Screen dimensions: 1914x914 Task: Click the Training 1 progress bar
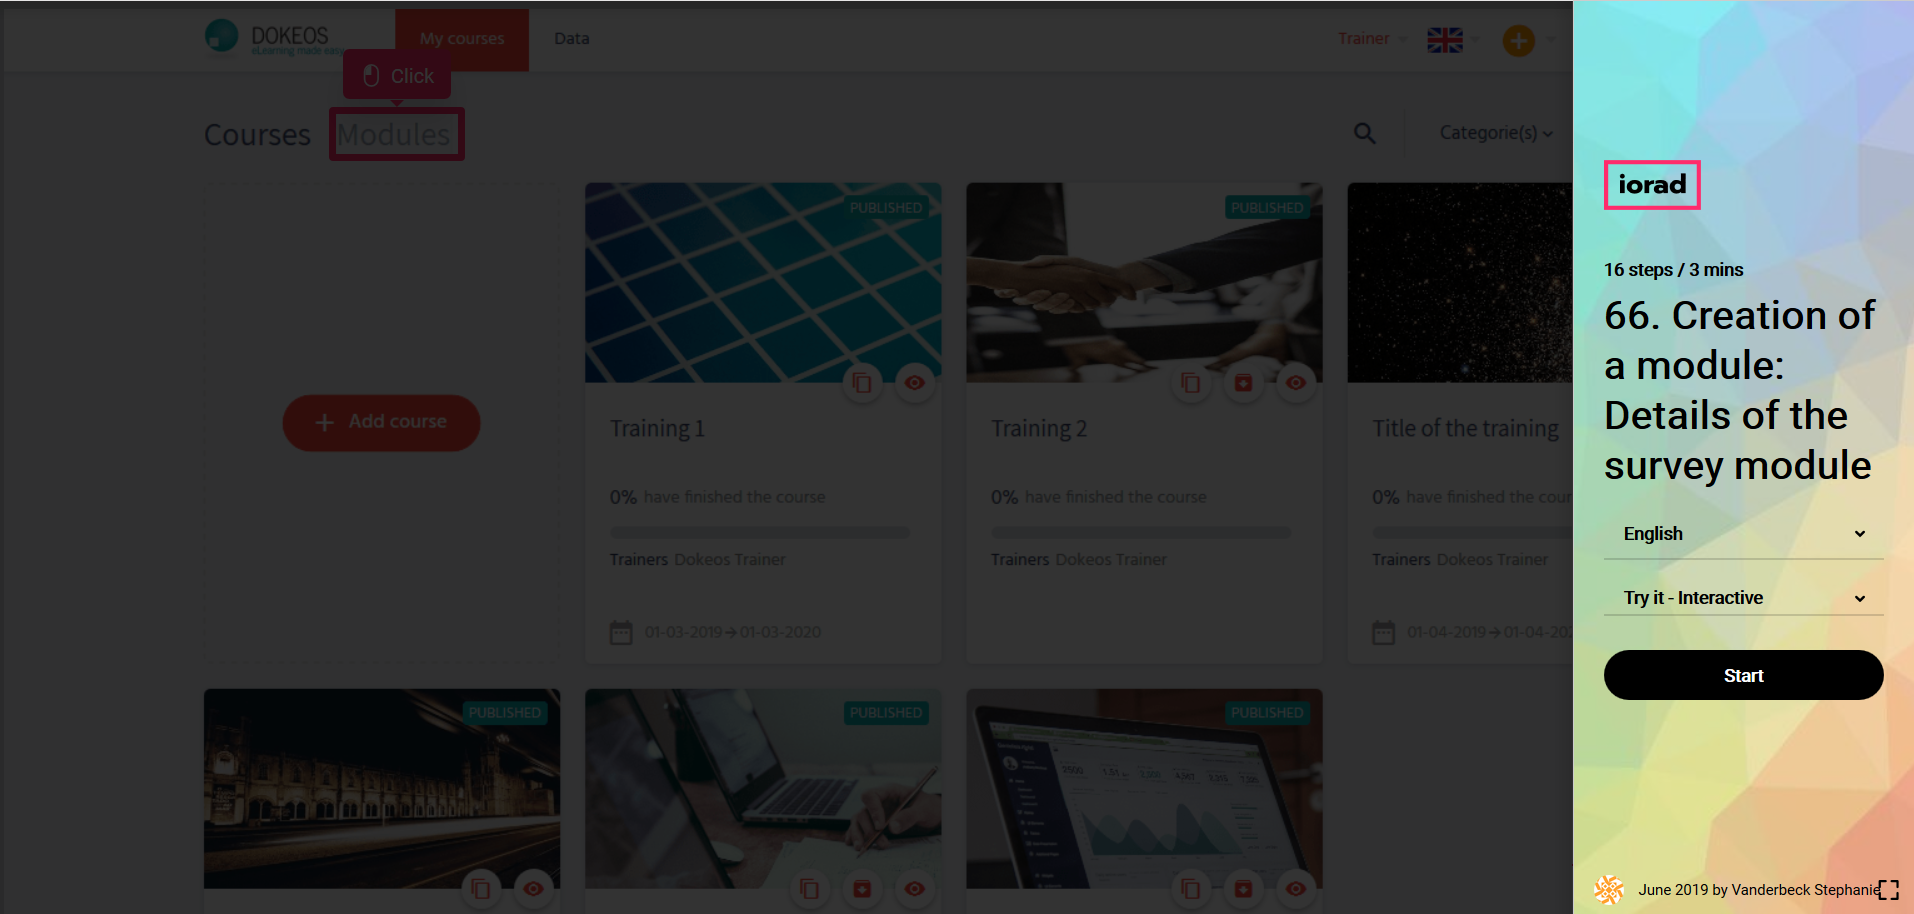(x=760, y=533)
